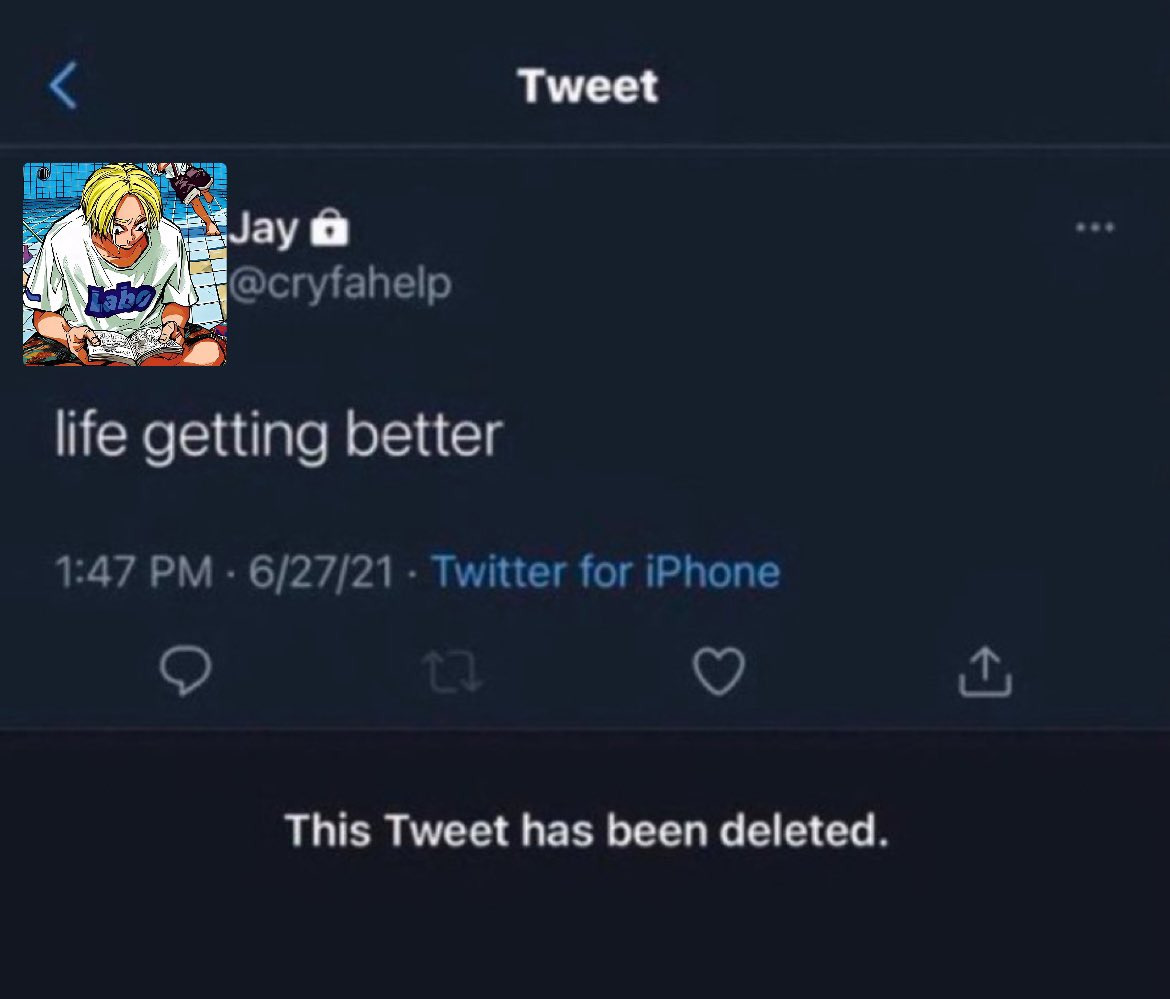This screenshot has width=1170, height=999.
Task: Open Jay's profile picture
Action: point(125,264)
